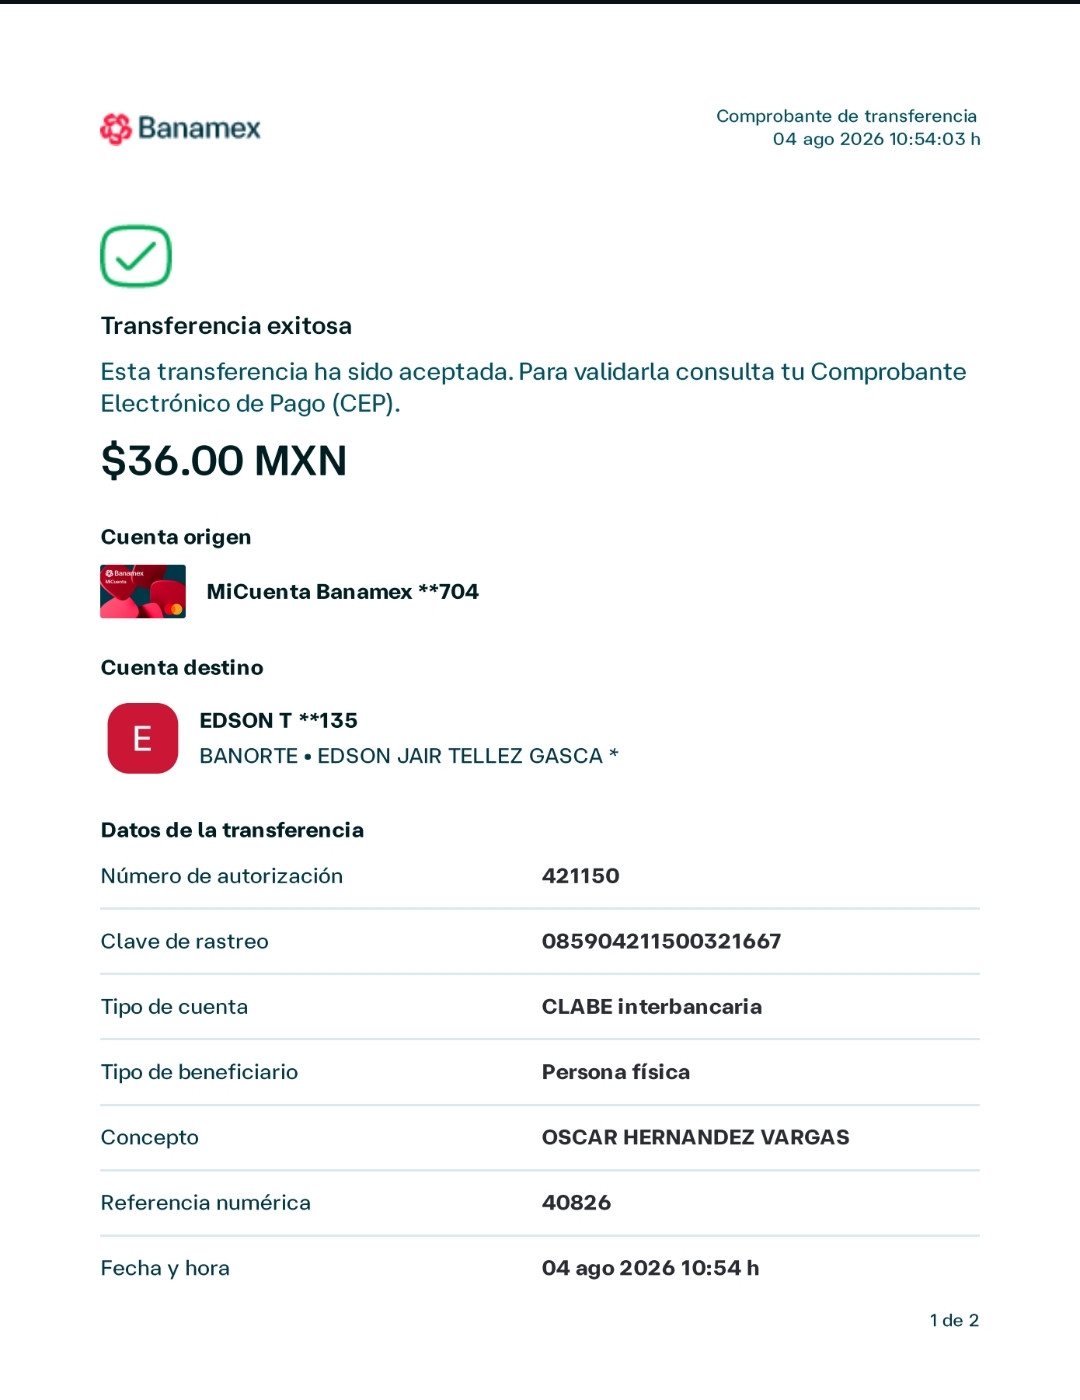Click Referencia numérica value 40826
The height and width of the screenshot is (1400, 1080).
[576, 1203]
